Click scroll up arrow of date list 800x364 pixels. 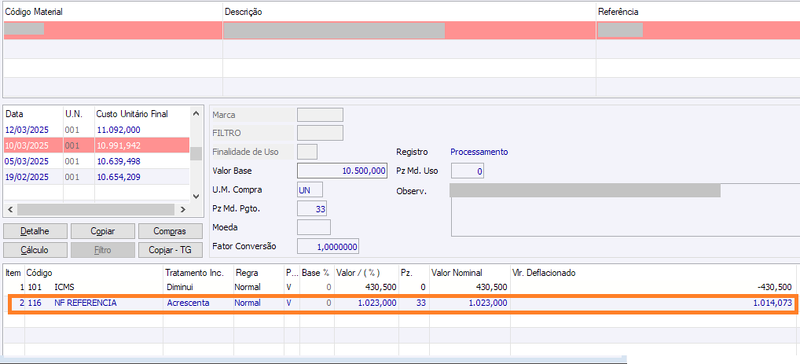(x=195, y=113)
